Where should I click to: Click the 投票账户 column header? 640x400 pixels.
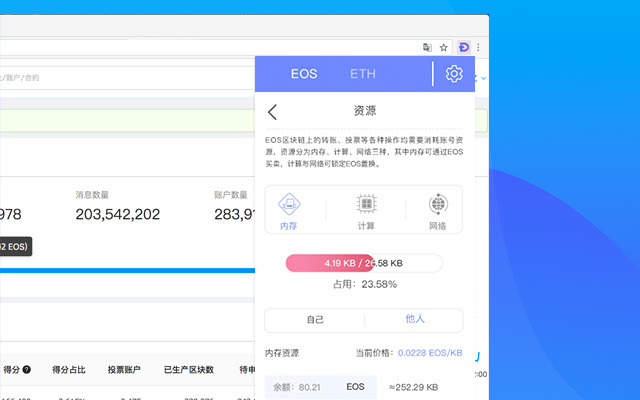(x=124, y=370)
